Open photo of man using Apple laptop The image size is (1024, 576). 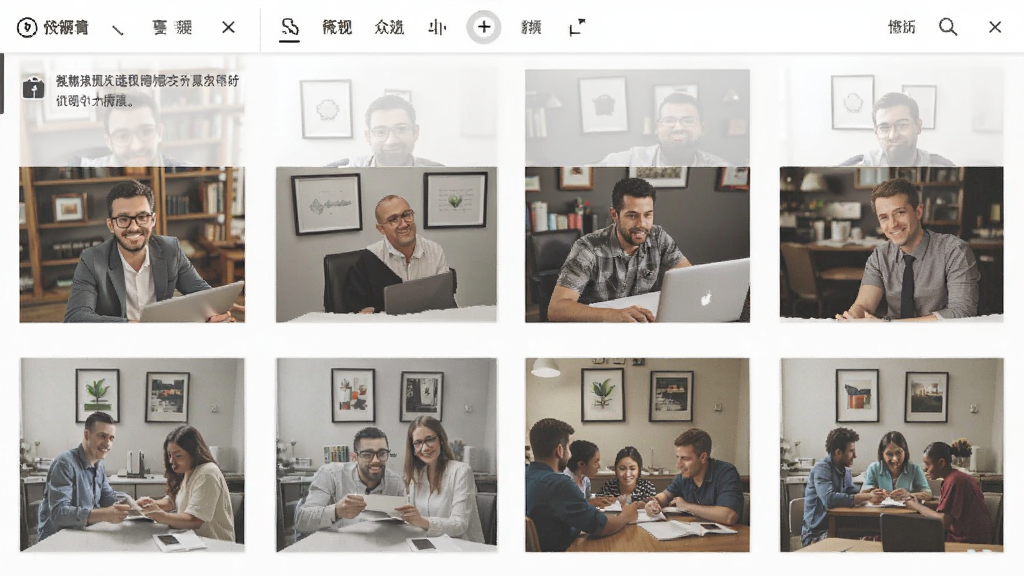point(637,244)
